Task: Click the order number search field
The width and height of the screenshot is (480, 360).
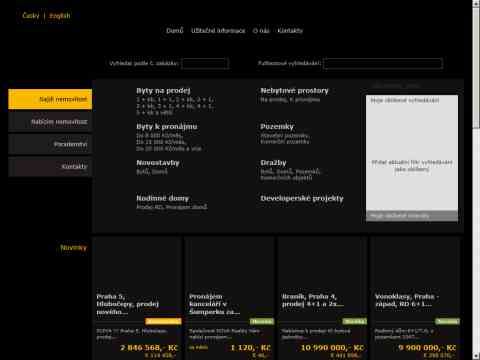Action: point(205,63)
